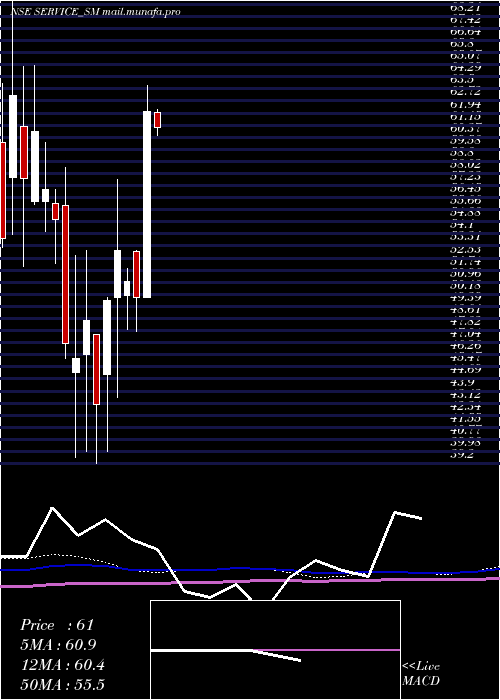The image size is (500, 700).
Task: Click the 61.94 price axis label
Action: 466,104
